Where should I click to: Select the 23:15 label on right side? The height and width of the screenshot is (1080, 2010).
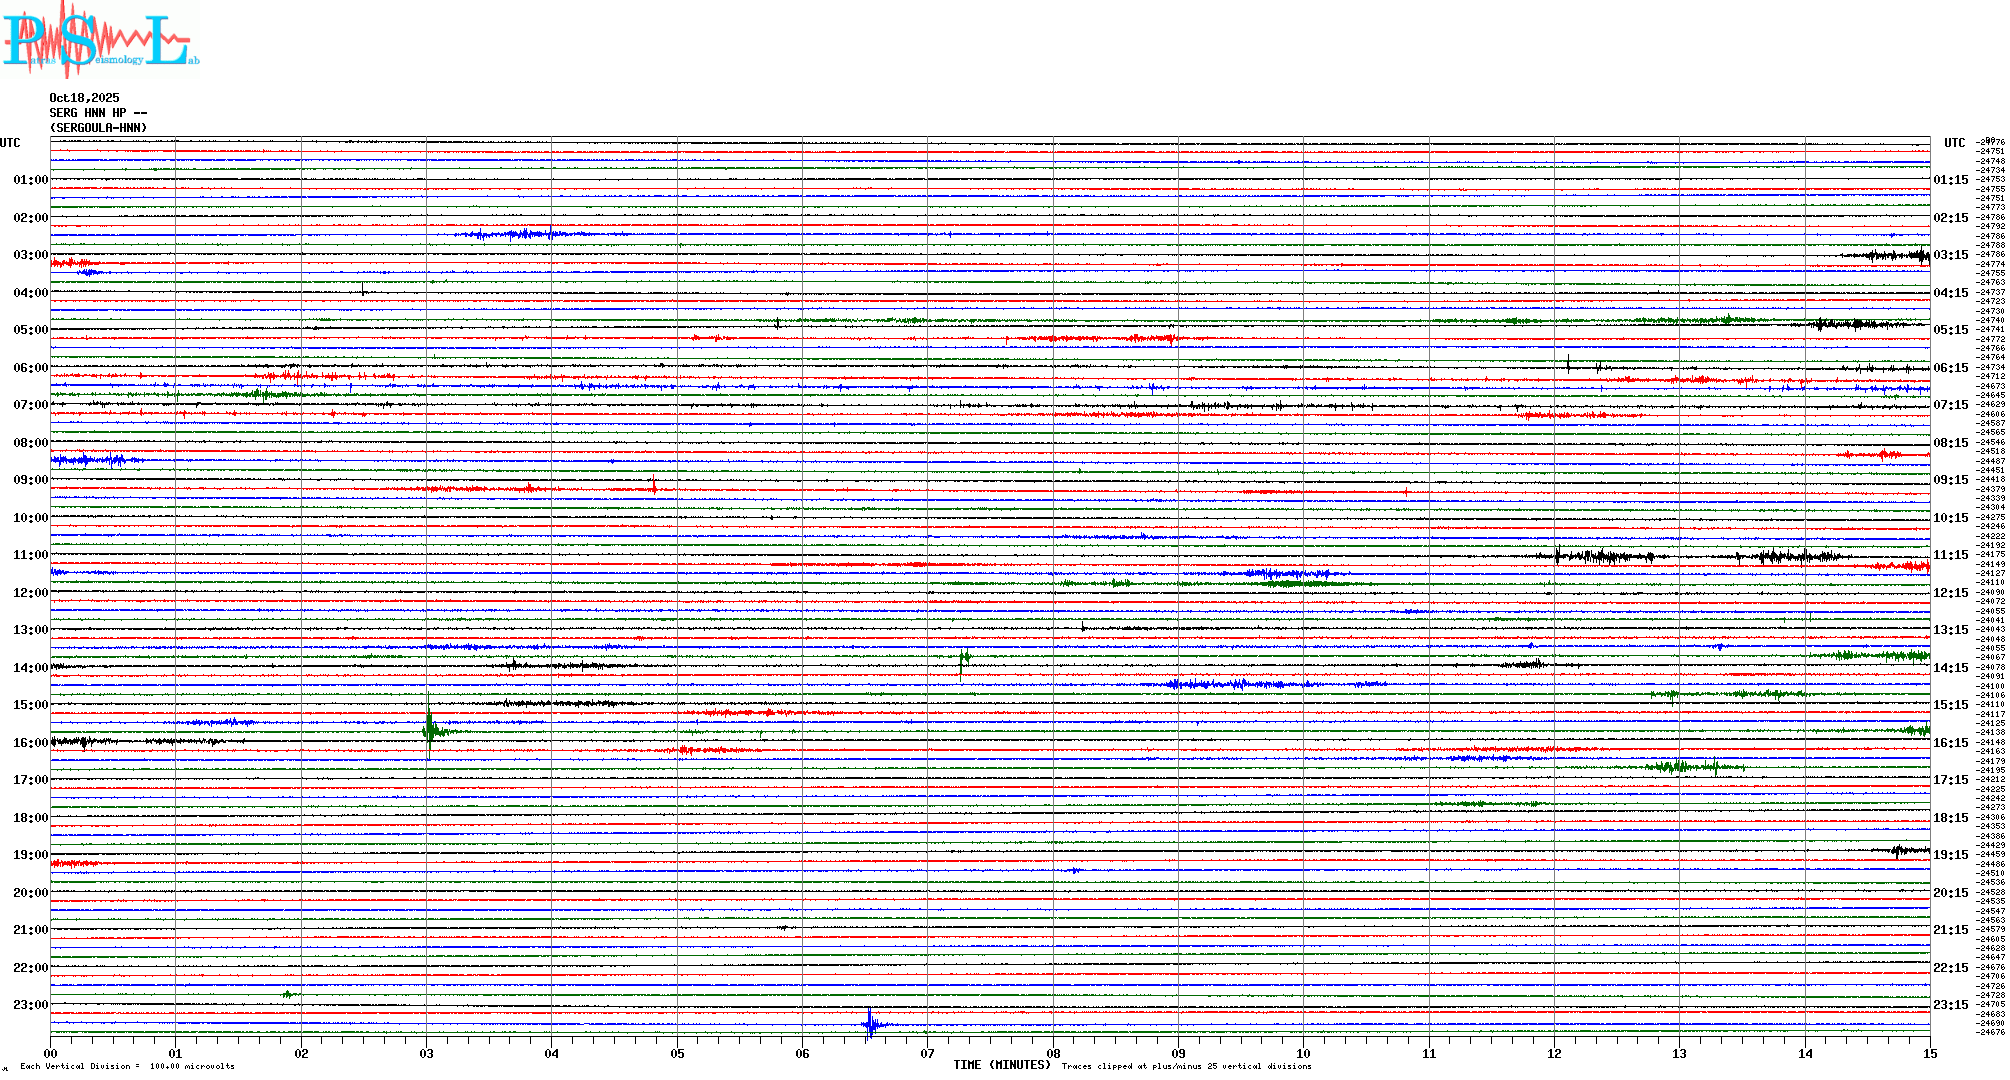coord(1950,1005)
